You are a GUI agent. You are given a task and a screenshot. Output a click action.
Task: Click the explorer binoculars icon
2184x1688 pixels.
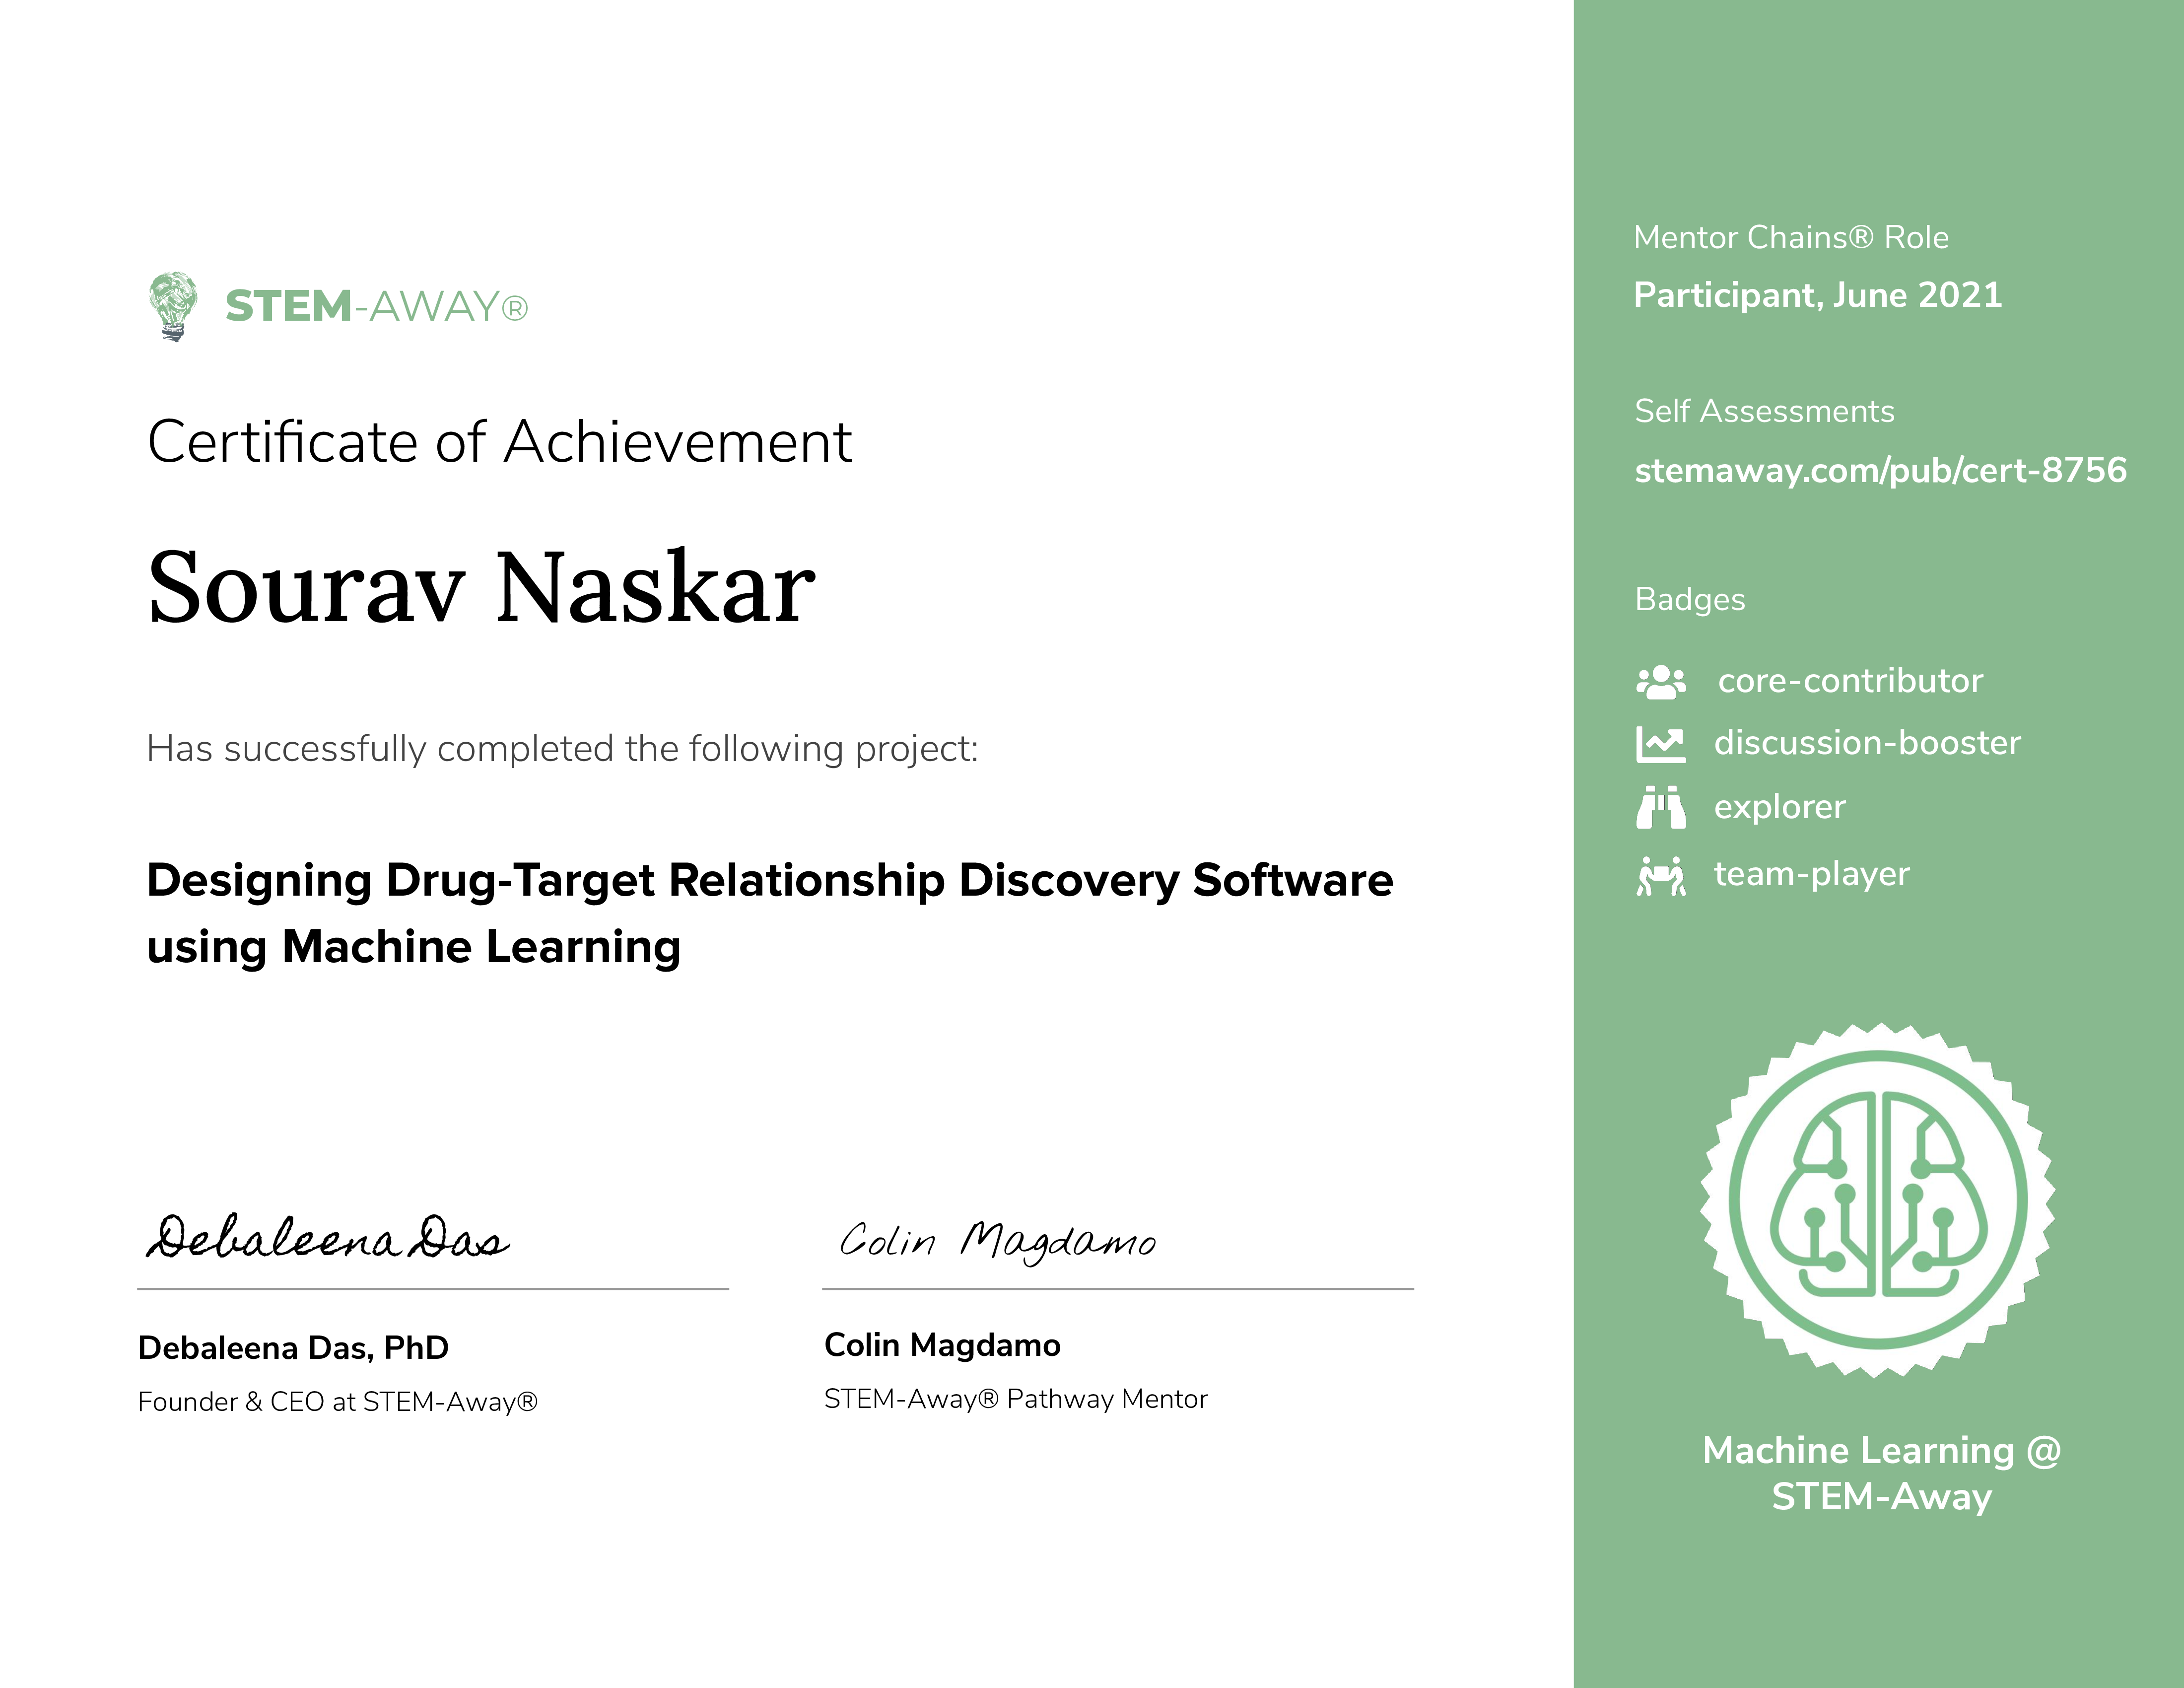coord(1660,807)
